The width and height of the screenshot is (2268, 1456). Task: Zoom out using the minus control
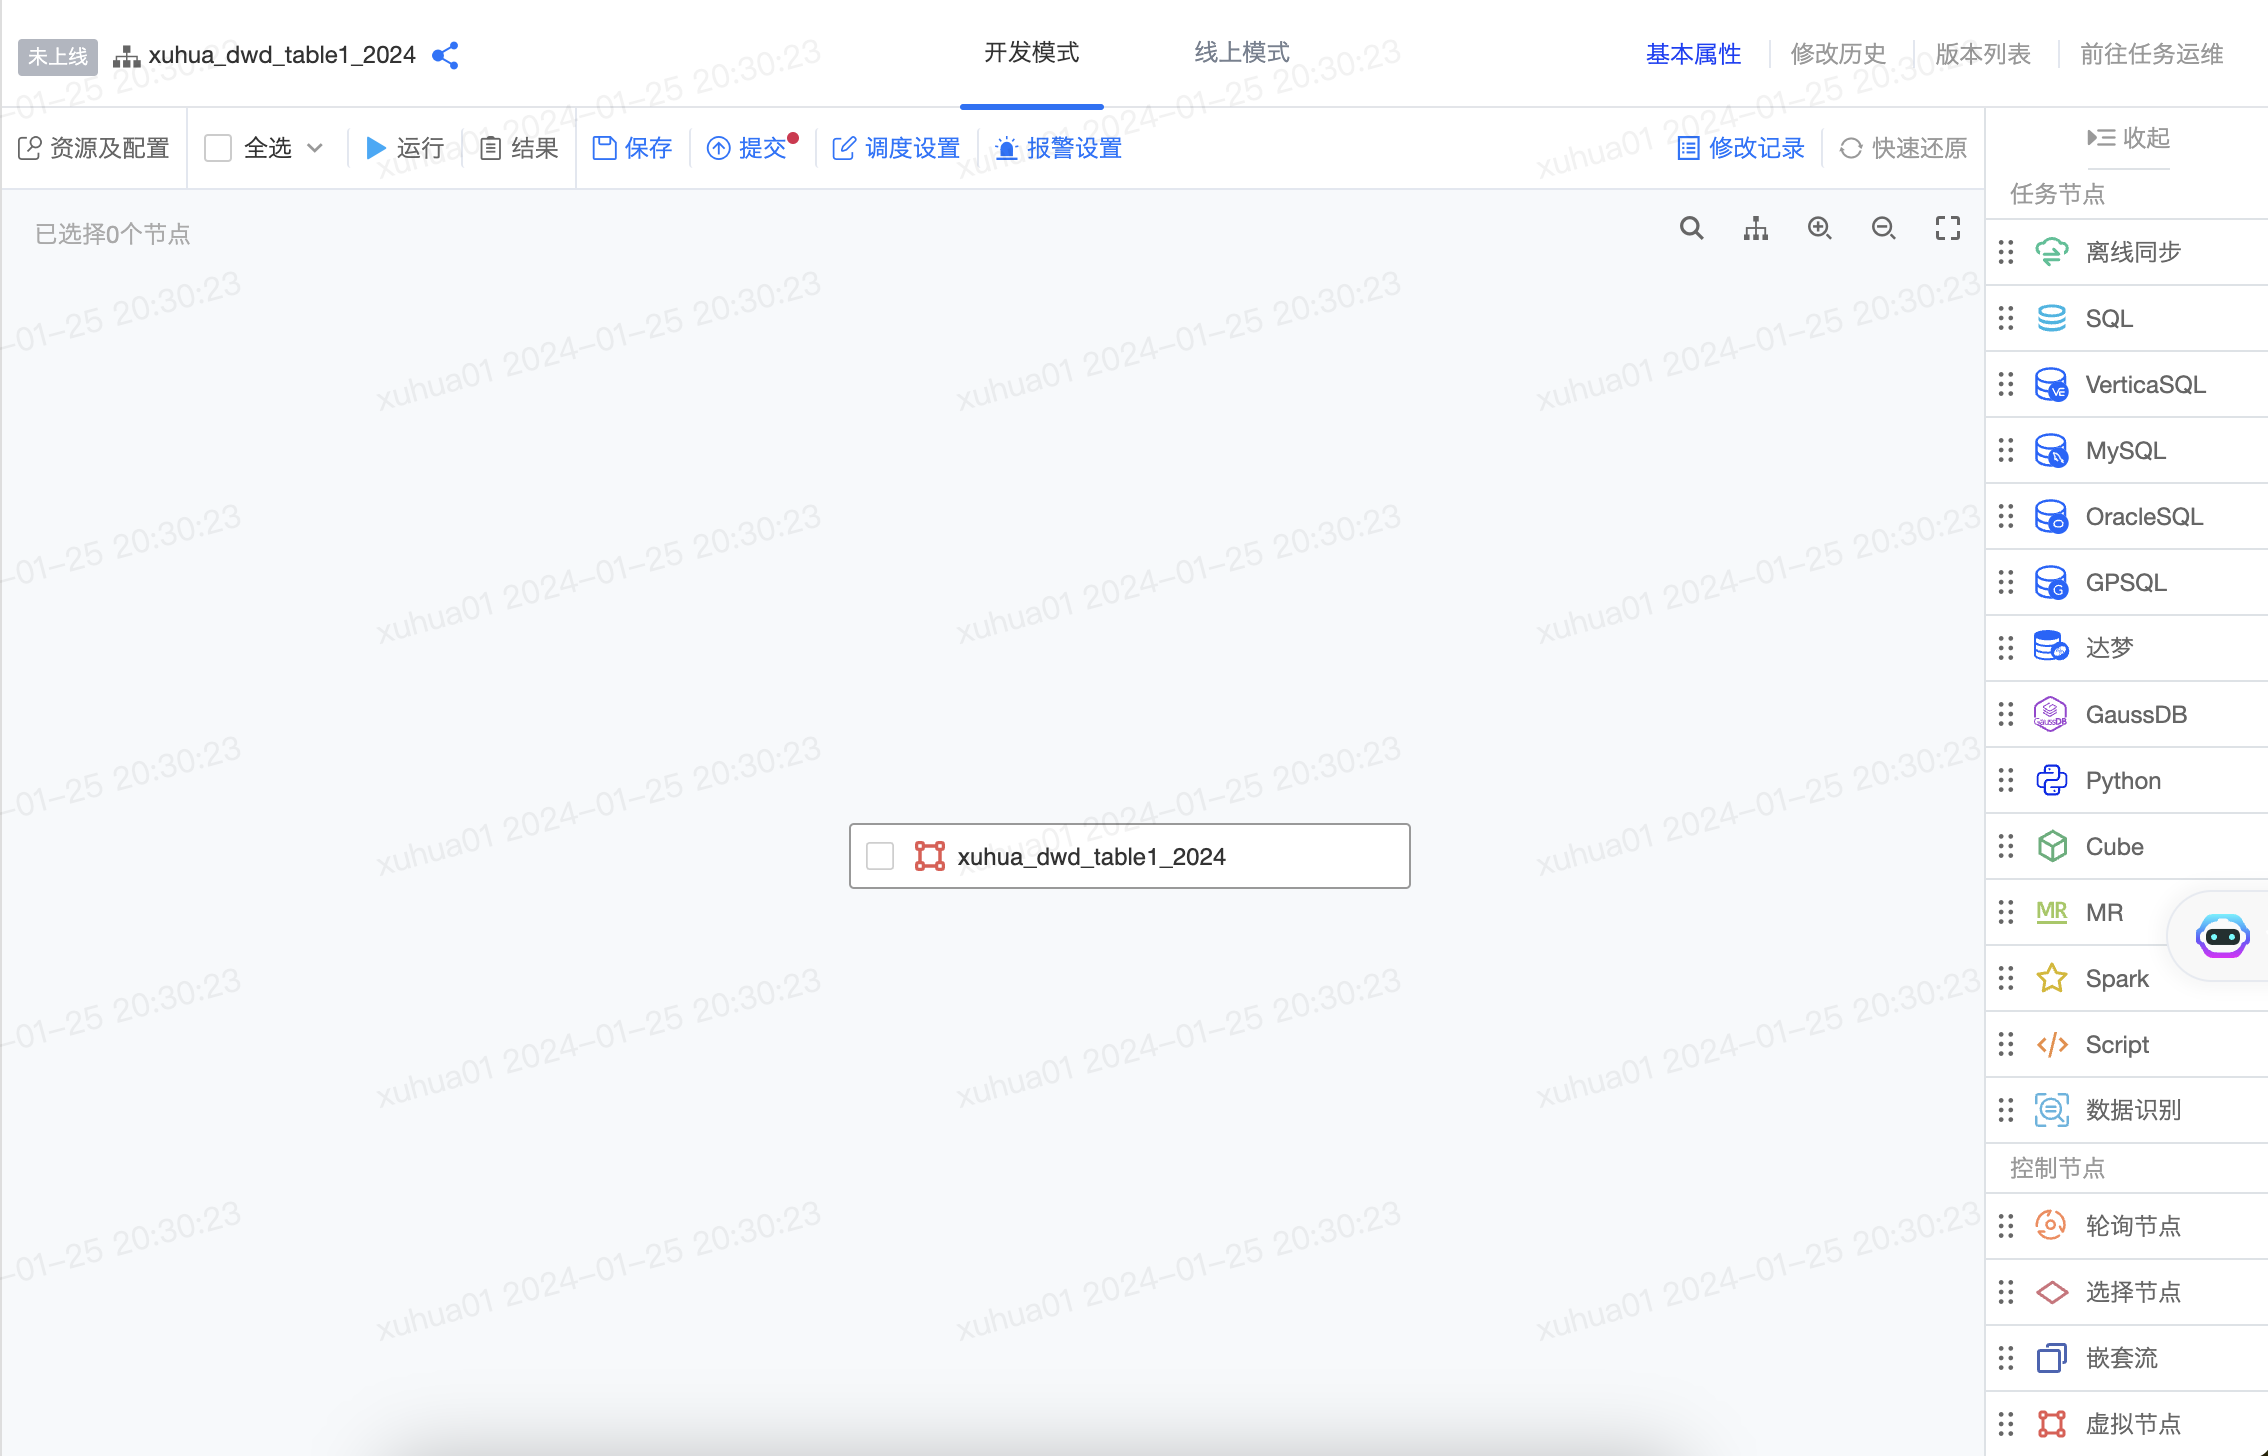(x=1883, y=228)
